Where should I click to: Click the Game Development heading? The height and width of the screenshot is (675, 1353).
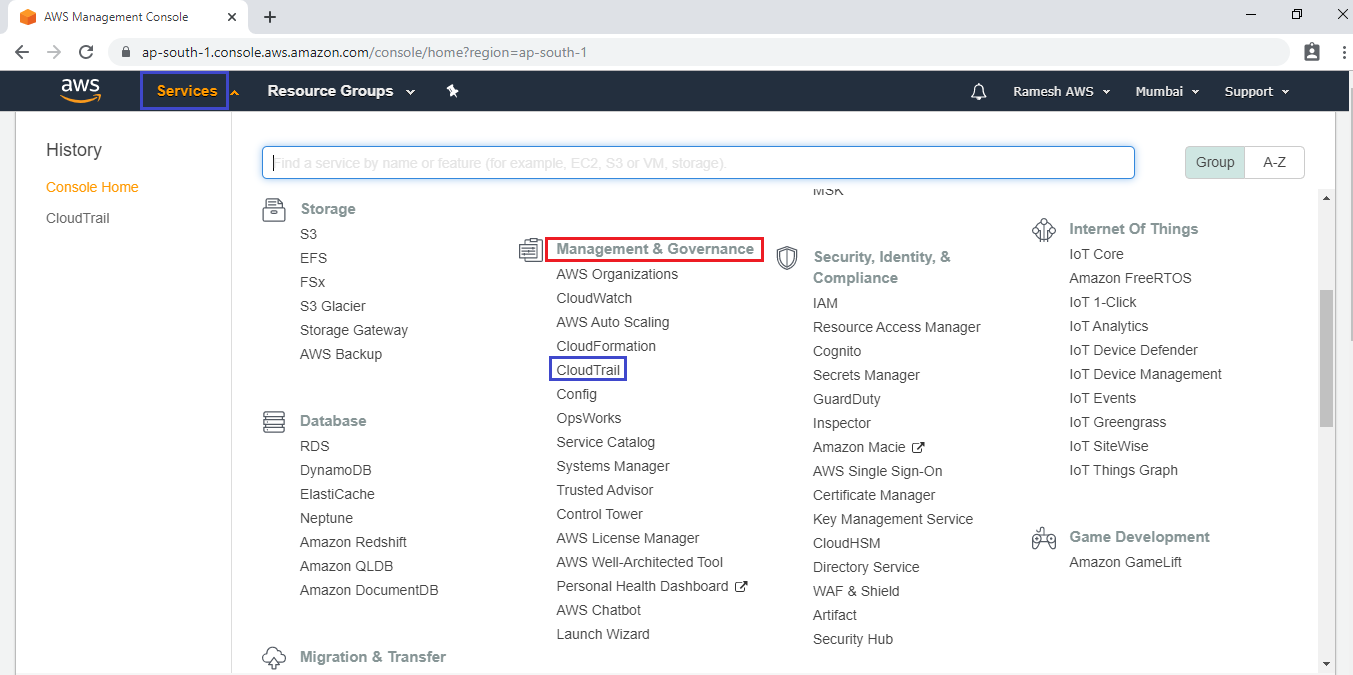coord(1139,537)
